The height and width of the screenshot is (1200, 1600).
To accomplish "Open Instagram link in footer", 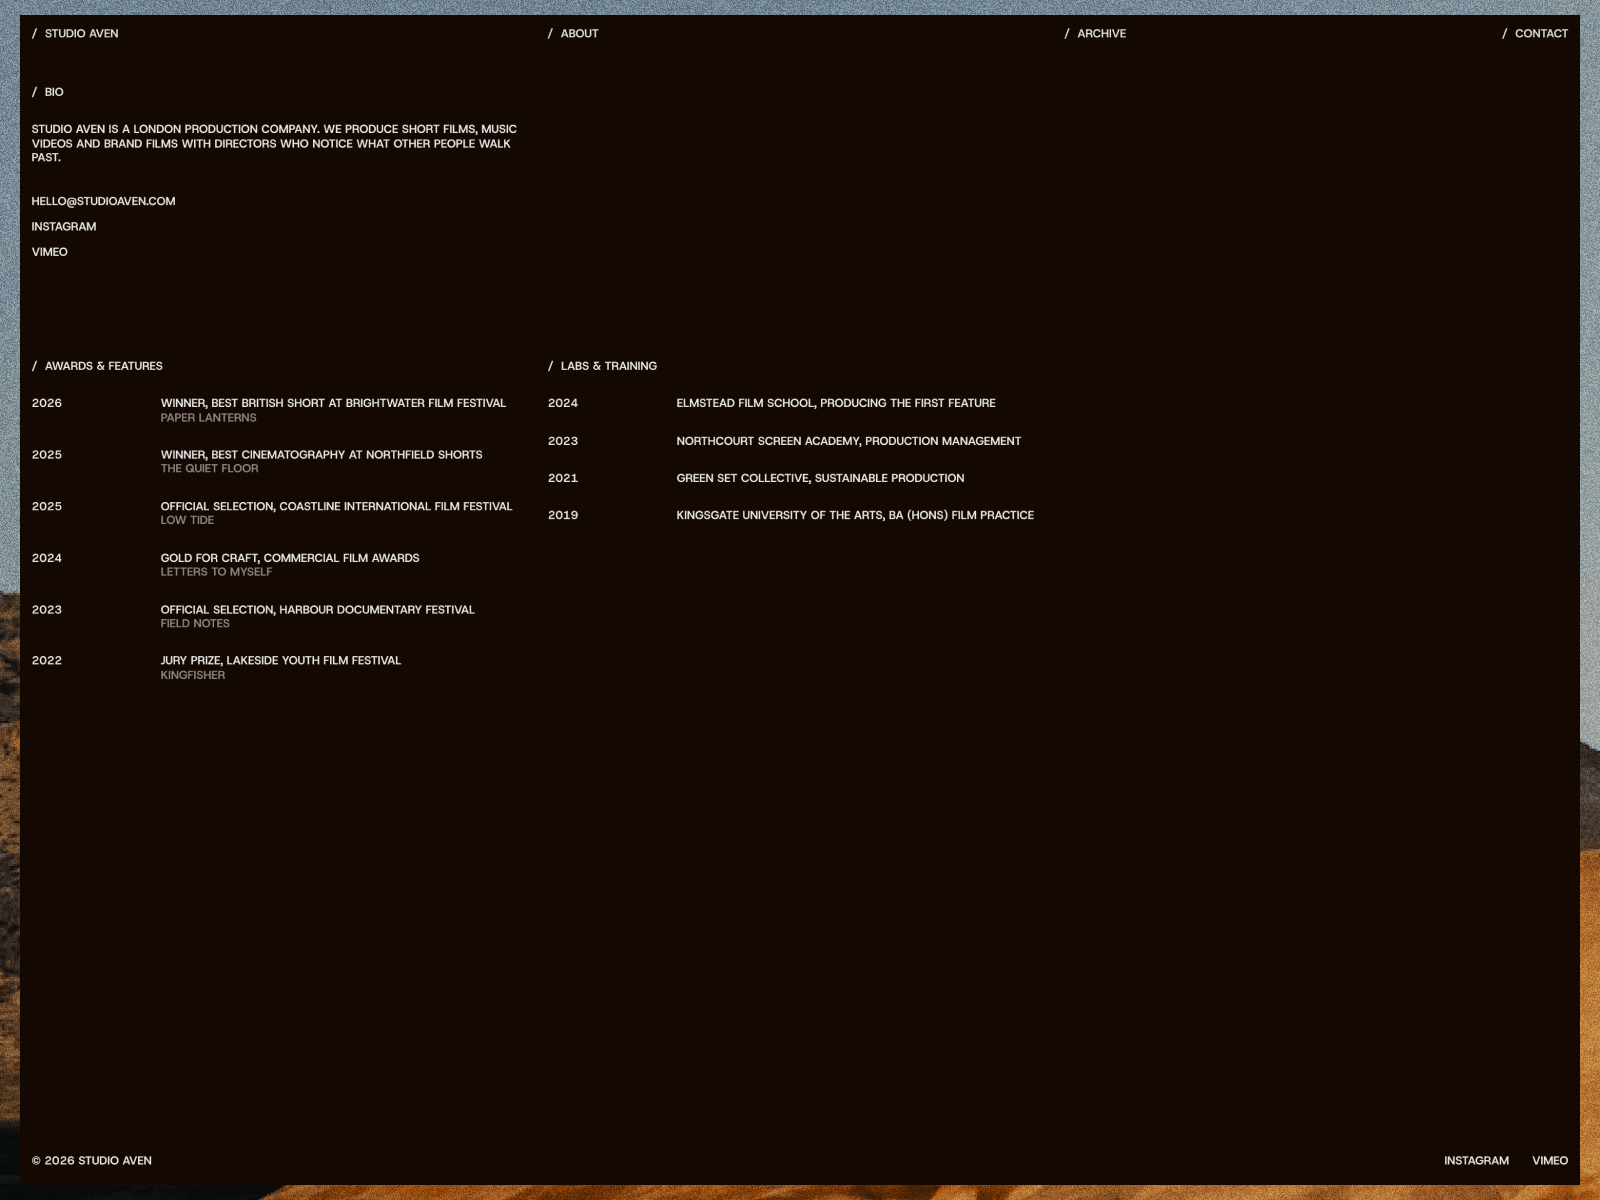I will pyautogui.click(x=1476, y=1160).
